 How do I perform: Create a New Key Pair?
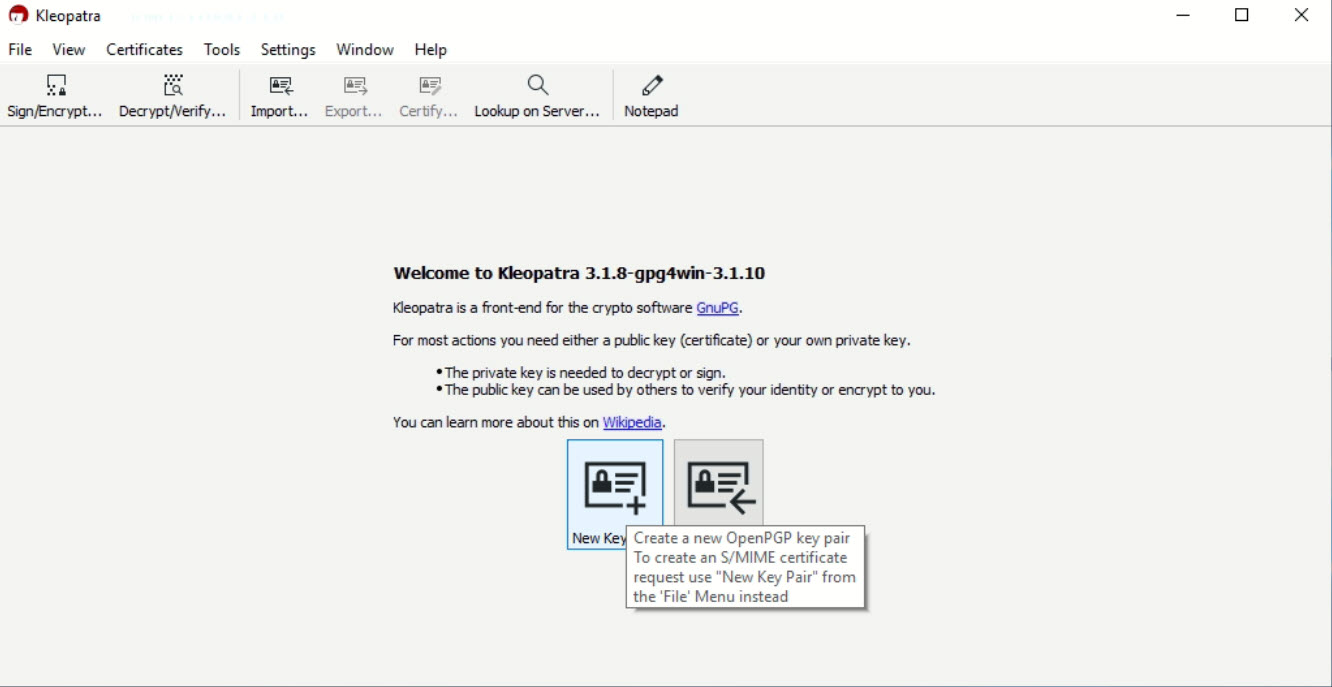615,494
